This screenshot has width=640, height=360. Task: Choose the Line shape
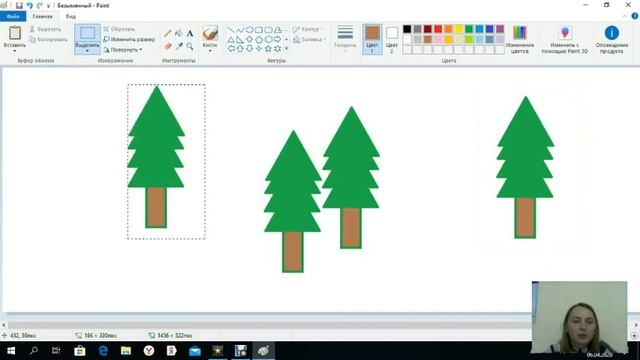pos(231,30)
